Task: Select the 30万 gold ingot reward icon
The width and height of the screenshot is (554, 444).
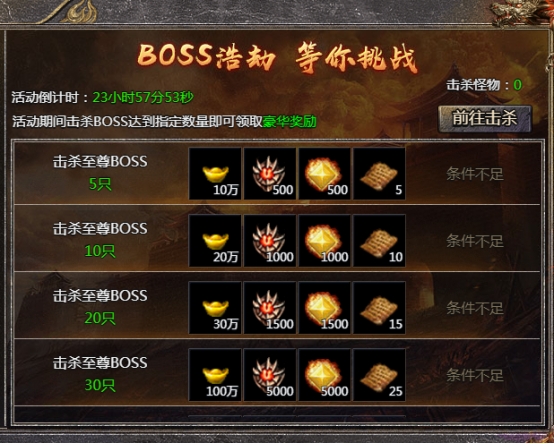Action: (x=215, y=308)
